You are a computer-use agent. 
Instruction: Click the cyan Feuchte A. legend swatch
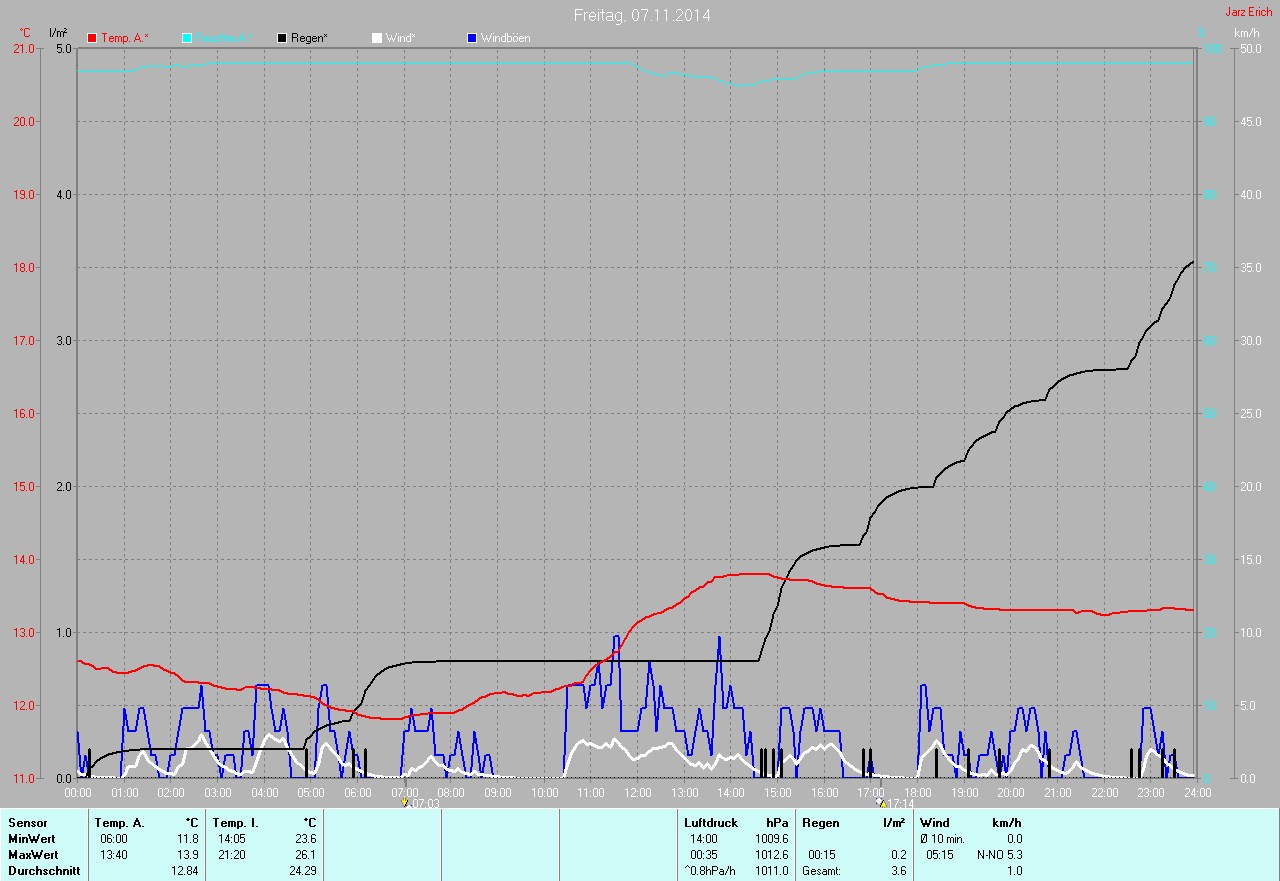coord(187,38)
